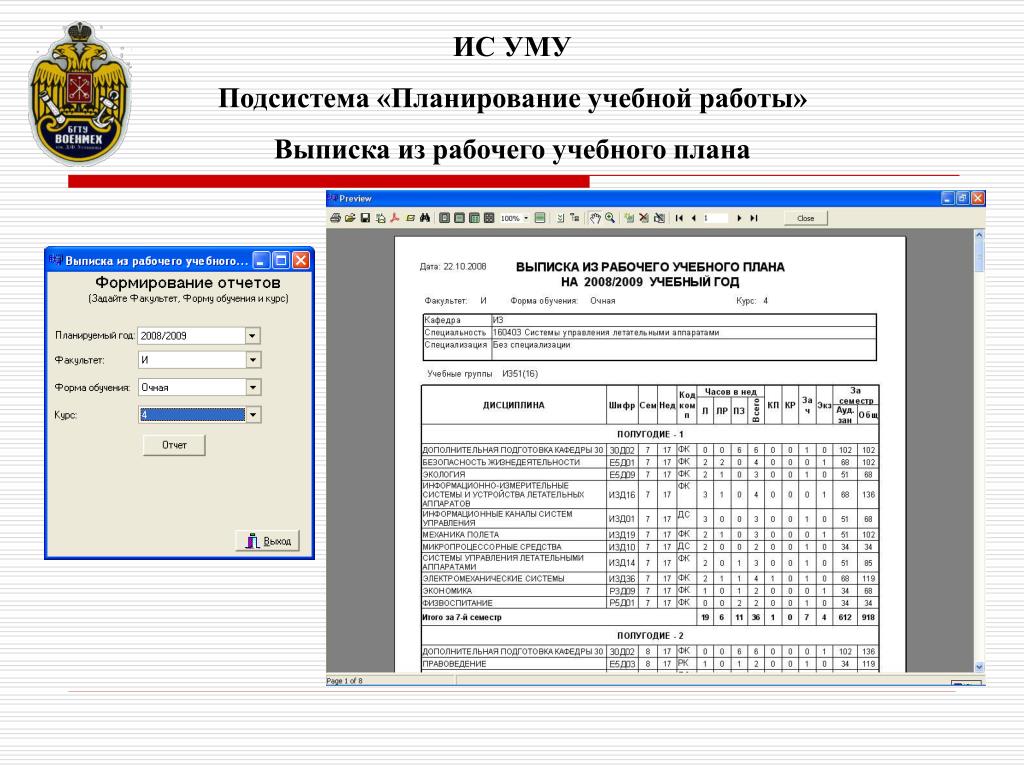
Task: Open the Форма обучения dropdown arrow
Action: coord(253,387)
